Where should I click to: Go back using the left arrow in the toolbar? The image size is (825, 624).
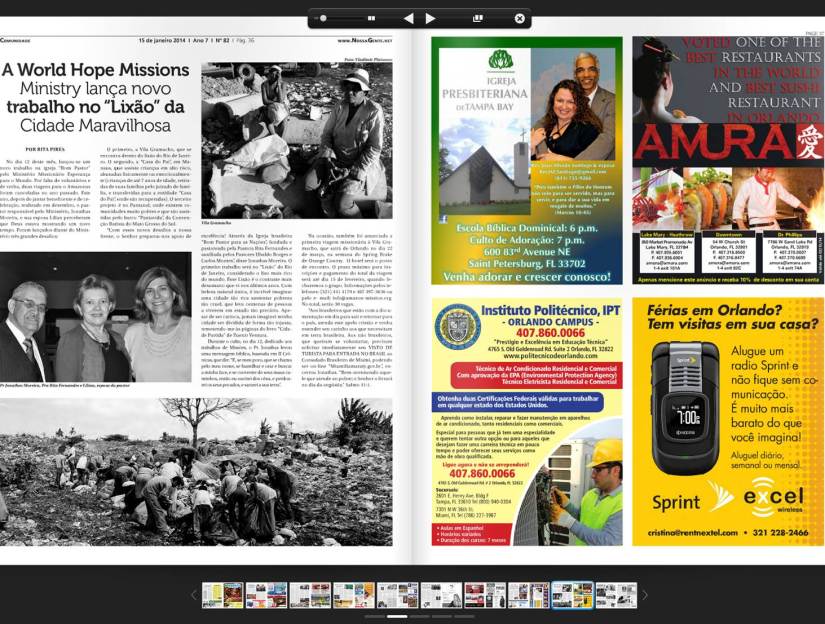click(x=408, y=18)
